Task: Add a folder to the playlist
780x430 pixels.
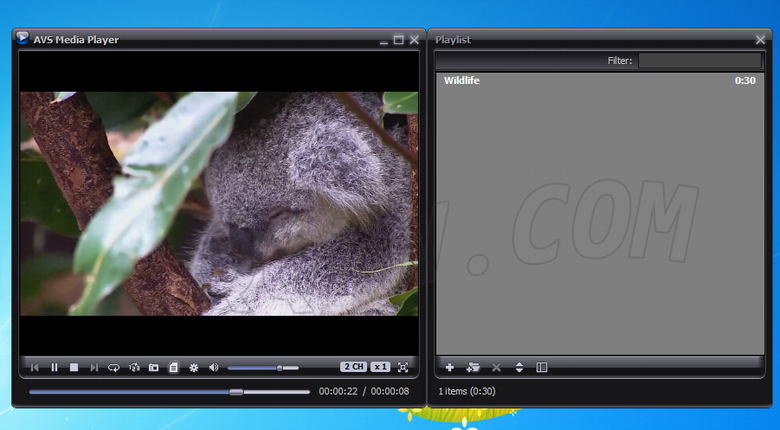Action: 473,368
